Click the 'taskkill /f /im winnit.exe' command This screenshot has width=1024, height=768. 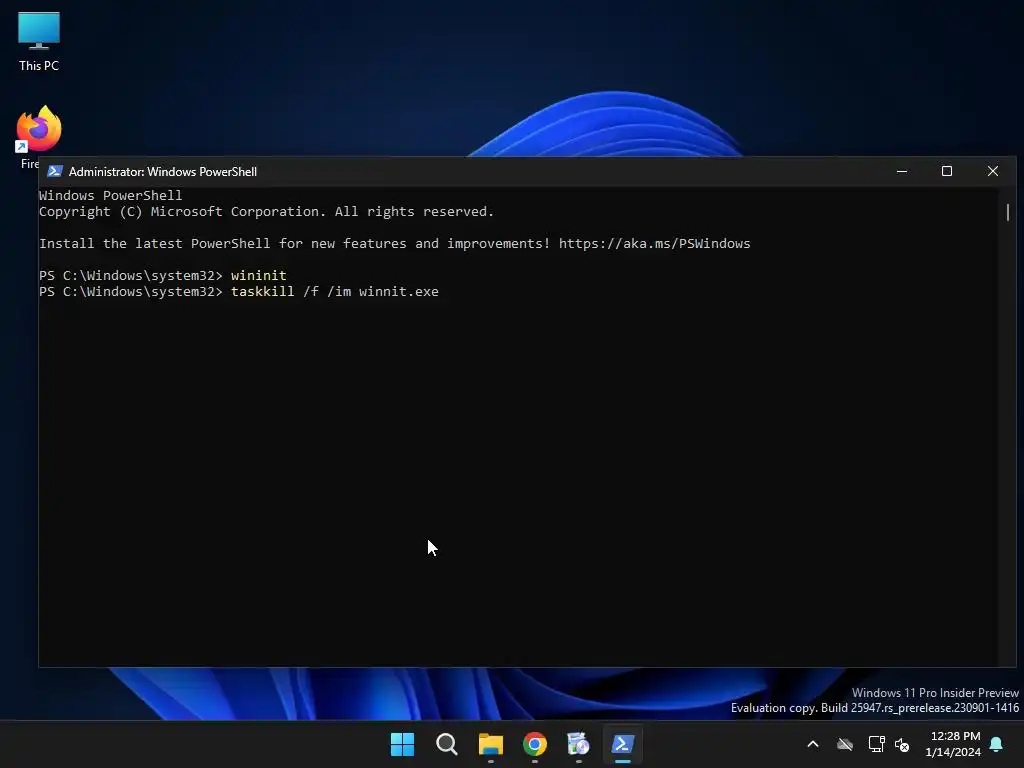pyautogui.click(x=334, y=292)
